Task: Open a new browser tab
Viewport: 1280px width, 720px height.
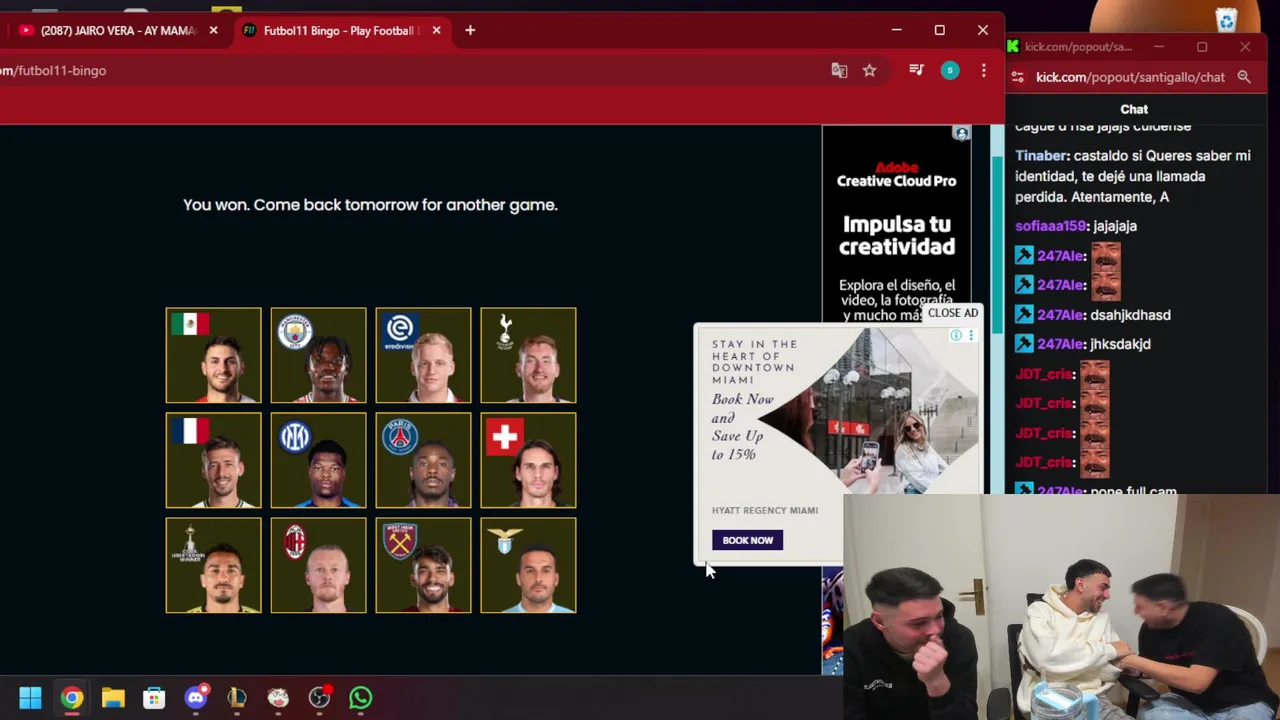Action: click(x=470, y=30)
